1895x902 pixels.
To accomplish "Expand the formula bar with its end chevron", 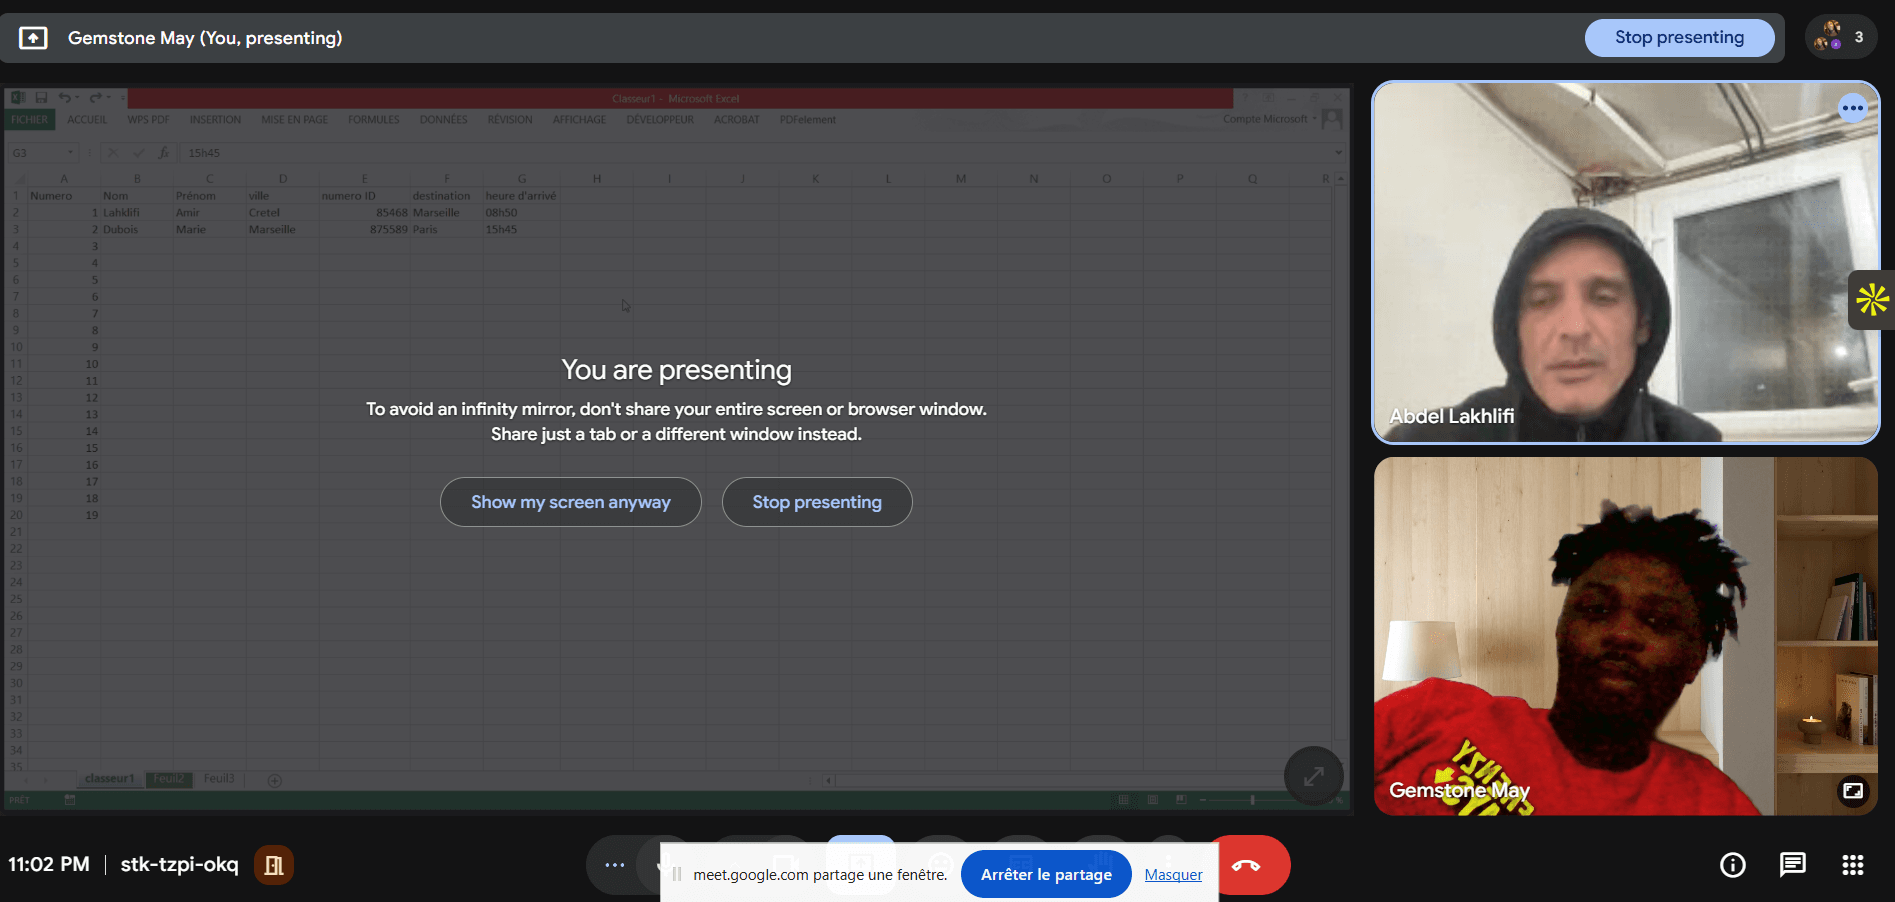I will pyautogui.click(x=1339, y=153).
